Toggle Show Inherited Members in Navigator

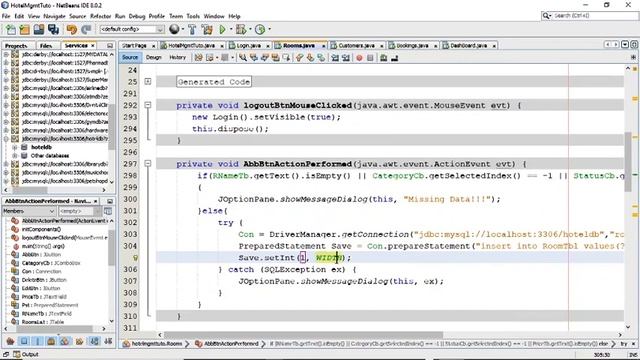(10, 341)
